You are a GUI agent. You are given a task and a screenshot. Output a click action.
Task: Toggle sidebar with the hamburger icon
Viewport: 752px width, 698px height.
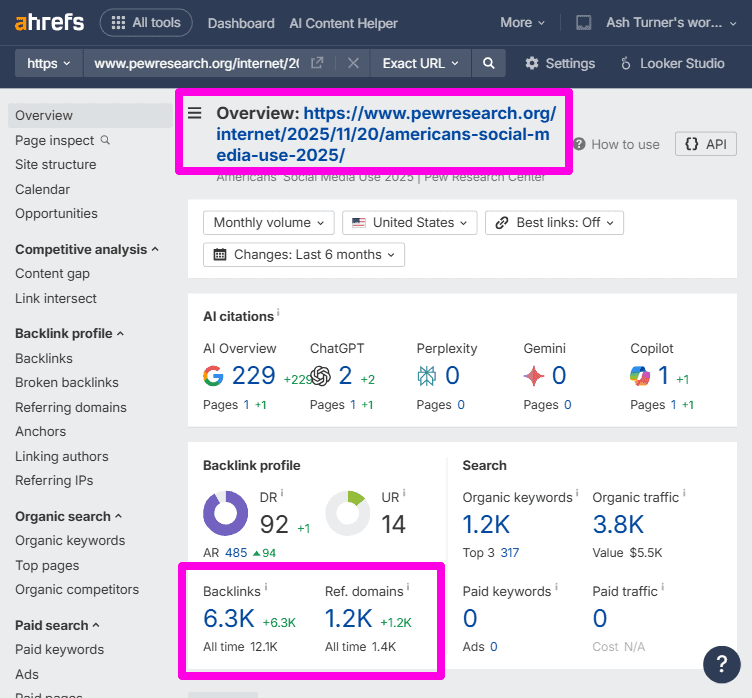coord(194,113)
